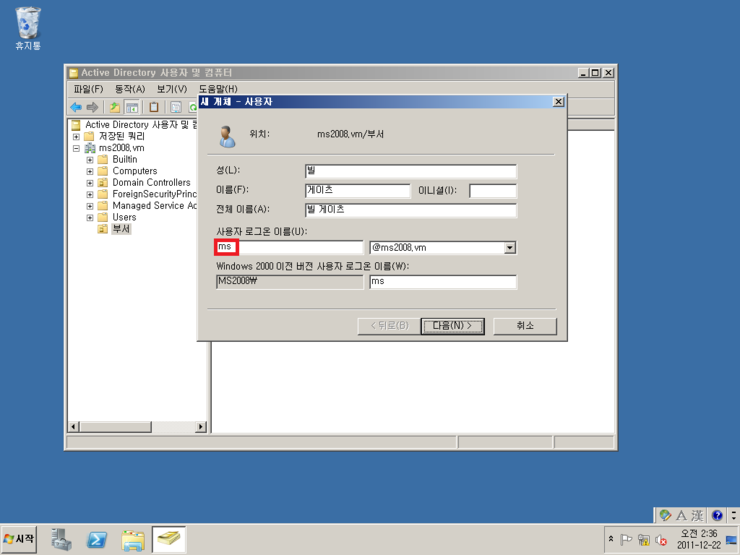Select the ms2008.vm domain node
This screenshot has width=740, height=555.
pos(121,148)
